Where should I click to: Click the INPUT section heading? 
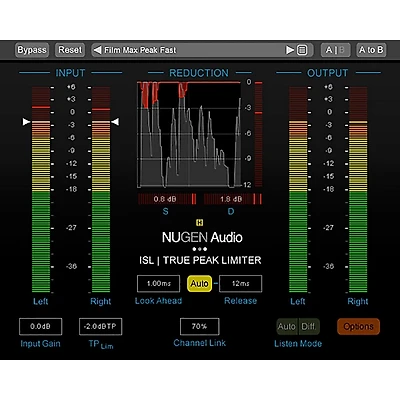[70, 73]
